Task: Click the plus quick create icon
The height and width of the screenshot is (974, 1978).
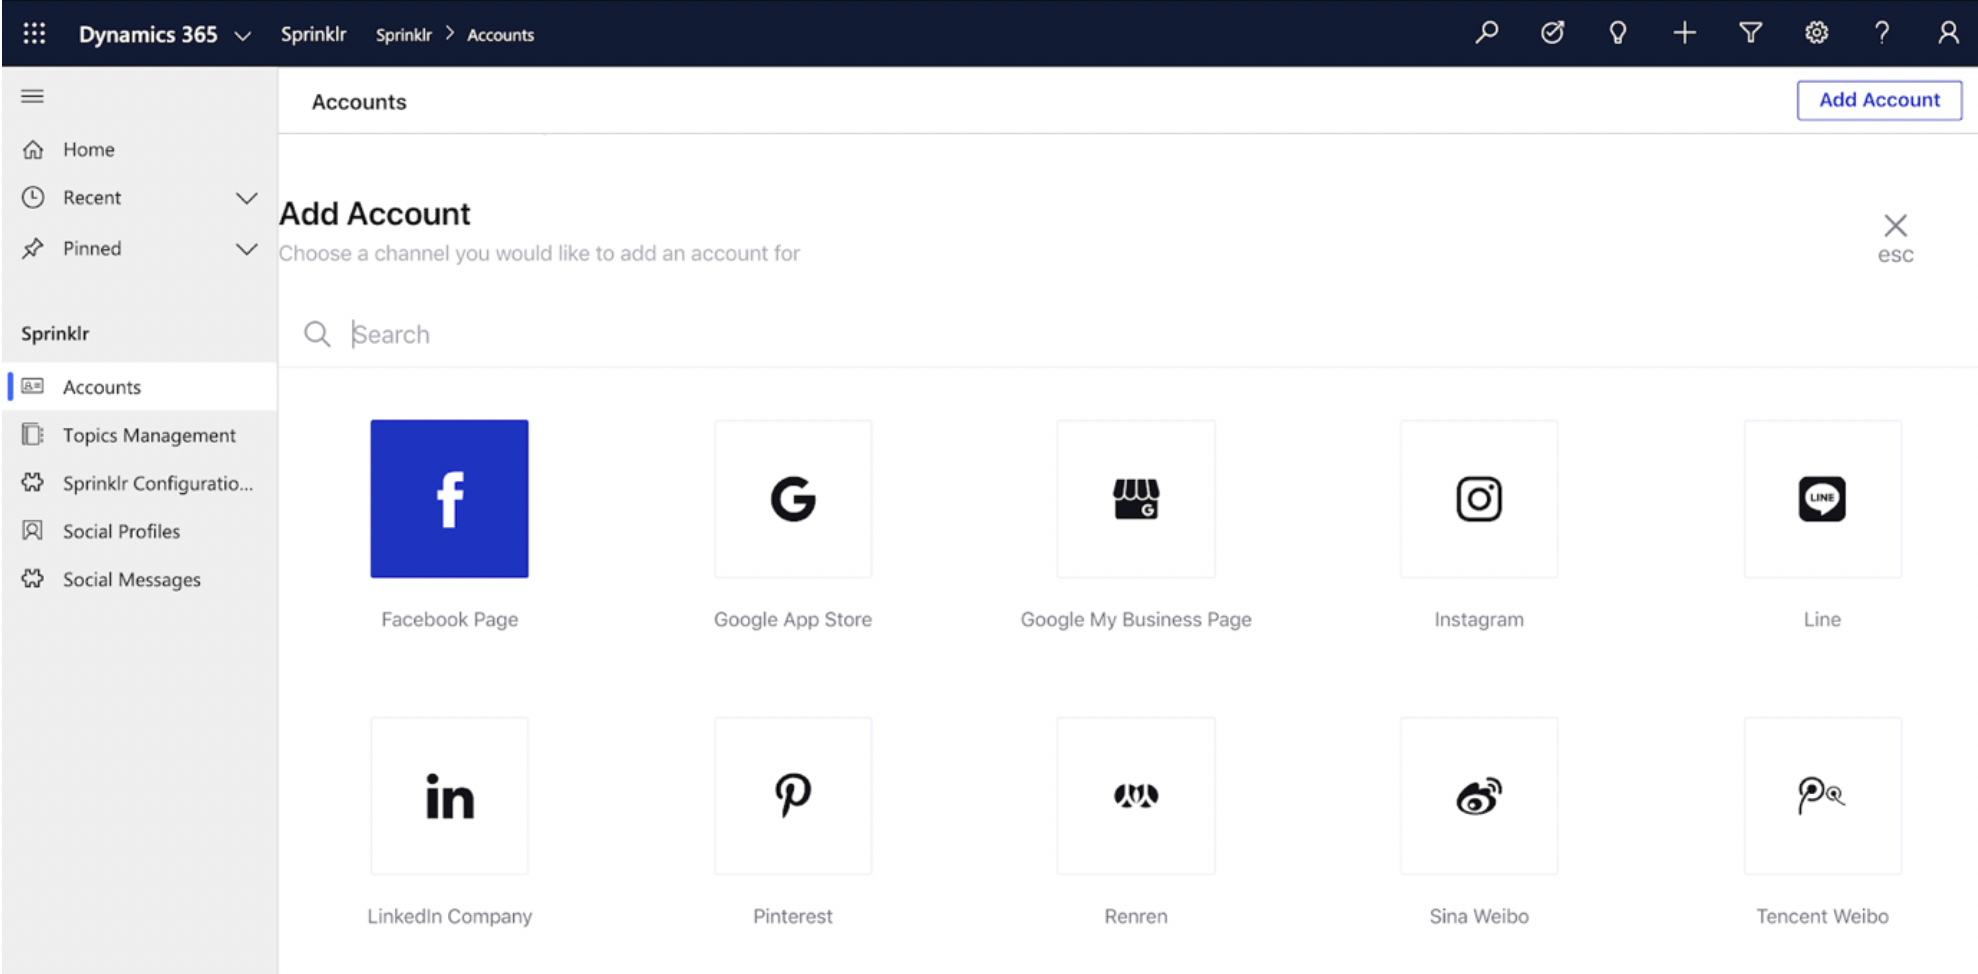Action: pyautogui.click(x=1685, y=33)
